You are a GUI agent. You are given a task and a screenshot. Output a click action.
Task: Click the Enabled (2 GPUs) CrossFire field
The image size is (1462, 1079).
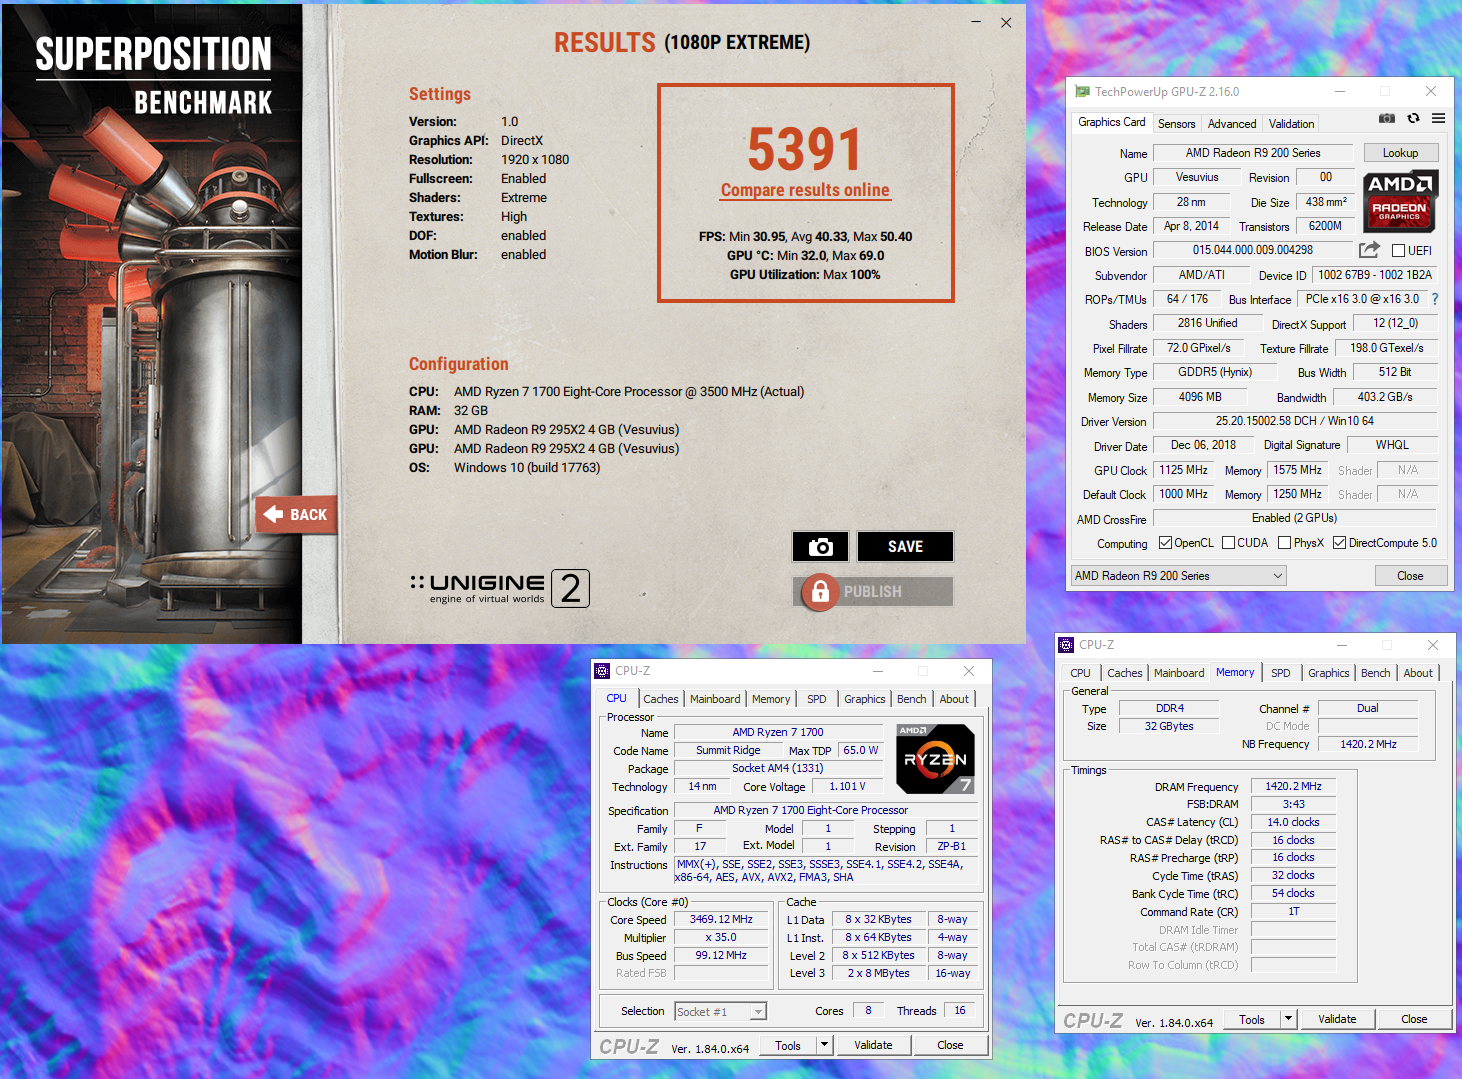coord(1295,518)
